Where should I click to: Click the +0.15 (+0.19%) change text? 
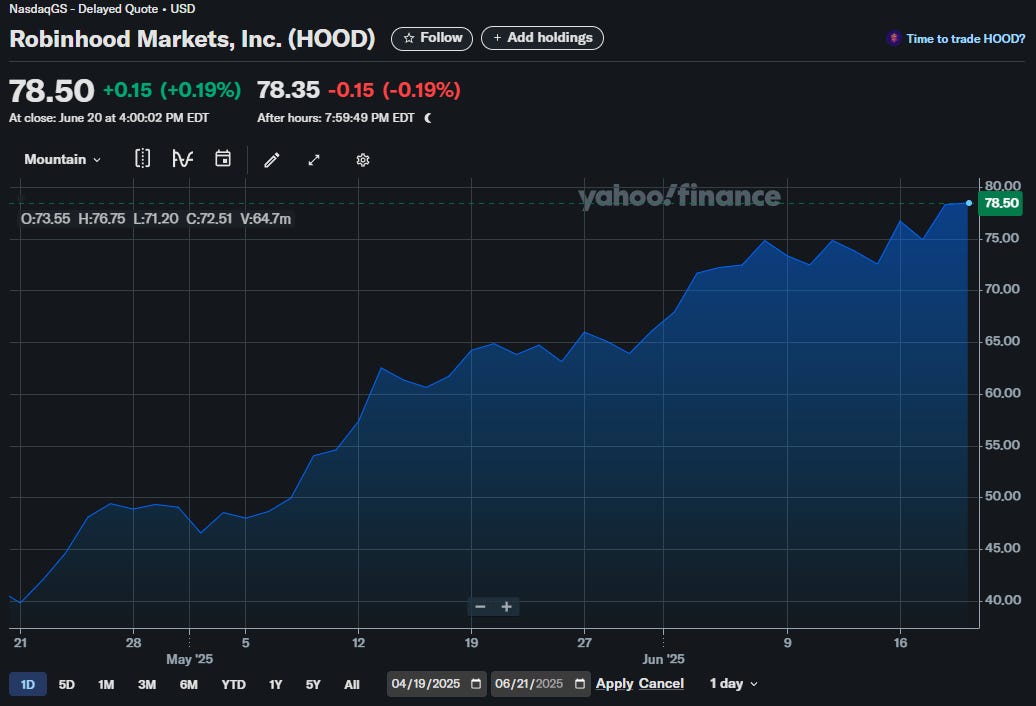[x=172, y=90]
